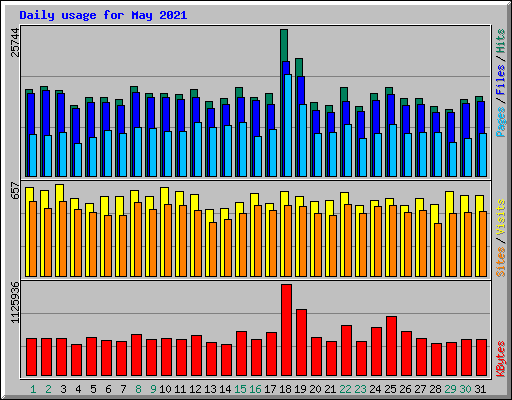The image size is (512, 400).
Task: Click day 6 on the x-axis
Action: point(108,389)
